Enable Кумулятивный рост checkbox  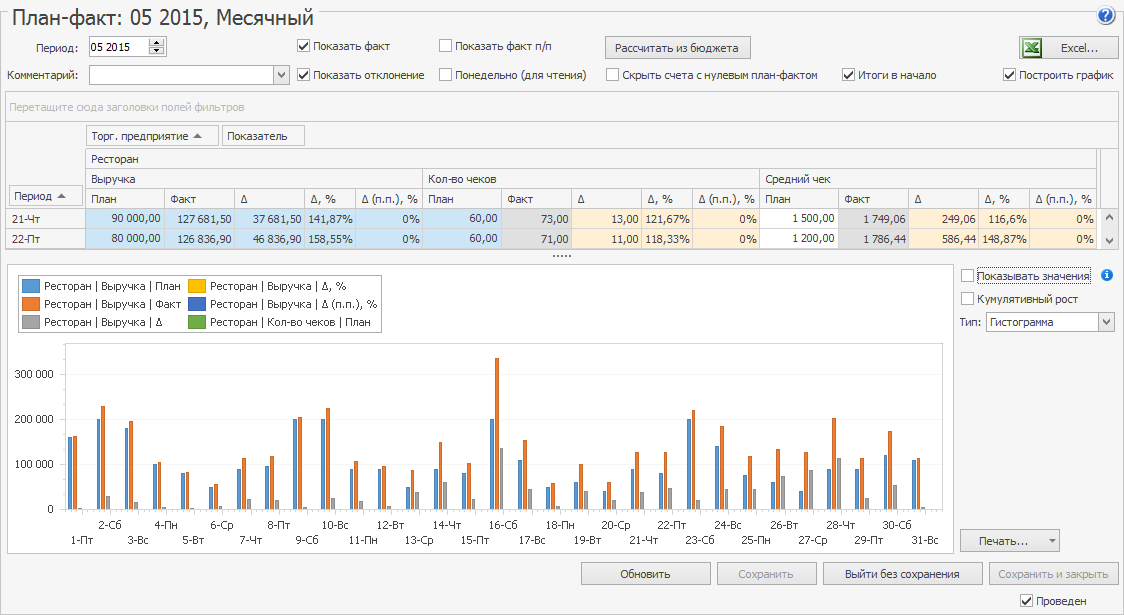967,299
